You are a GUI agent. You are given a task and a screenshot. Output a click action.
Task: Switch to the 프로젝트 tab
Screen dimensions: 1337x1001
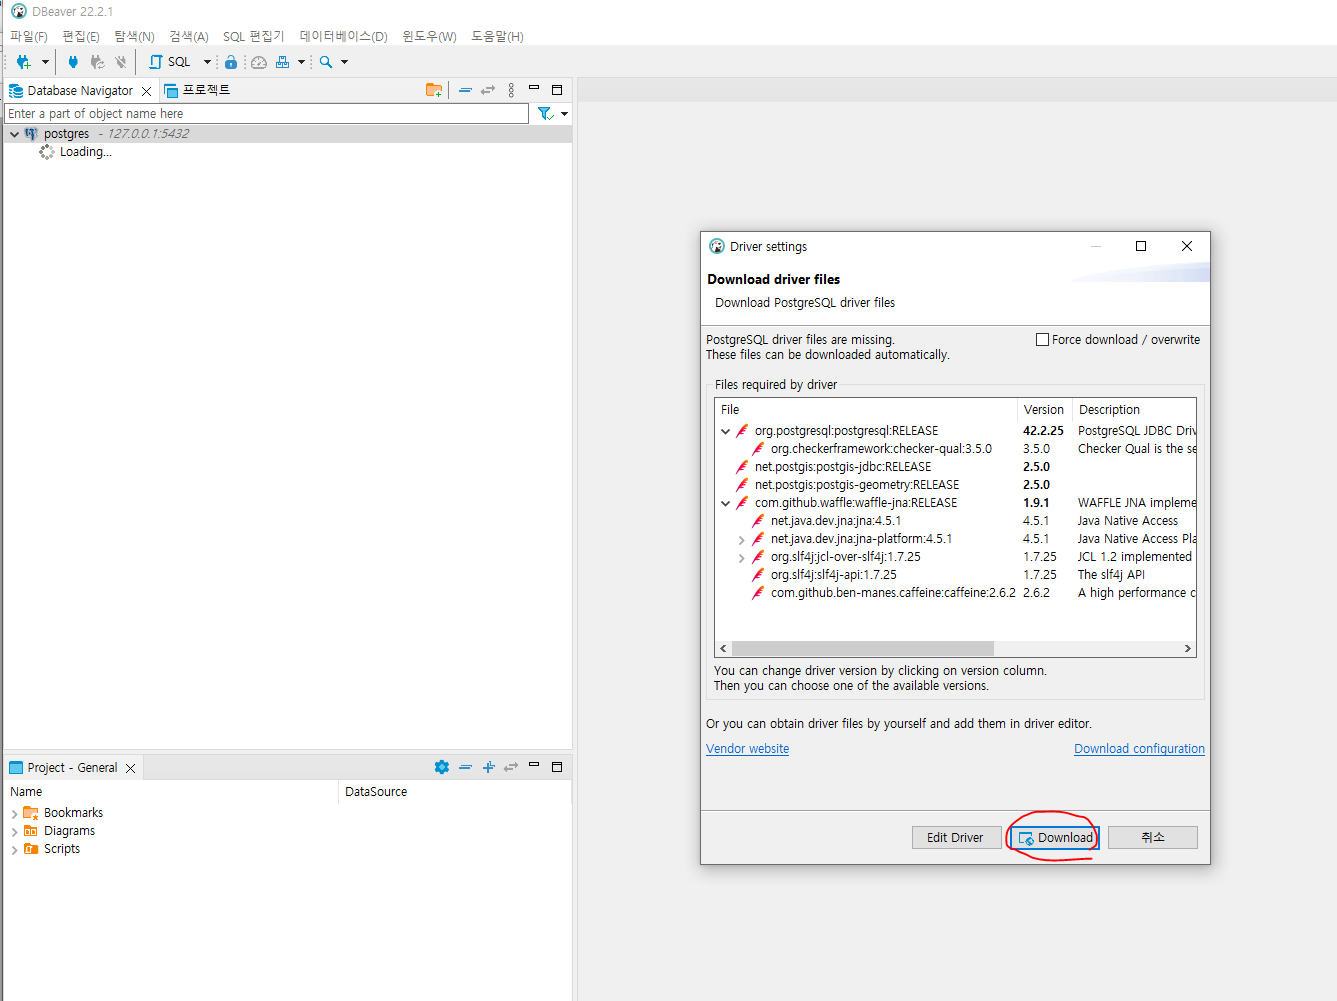[198, 90]
